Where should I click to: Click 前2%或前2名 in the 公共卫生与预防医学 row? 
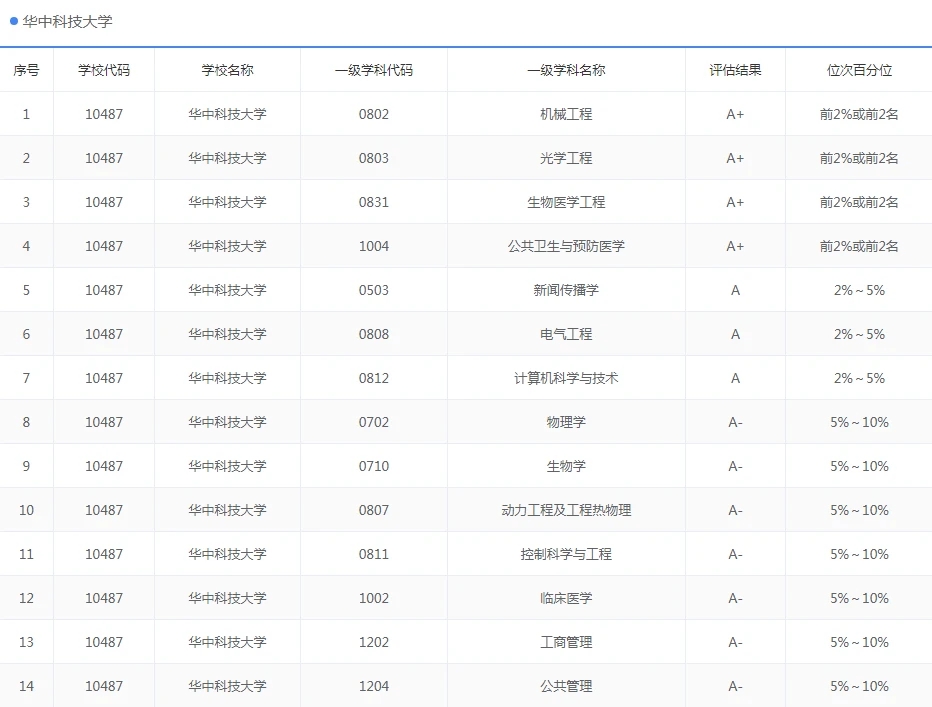(x=859, y=246)
